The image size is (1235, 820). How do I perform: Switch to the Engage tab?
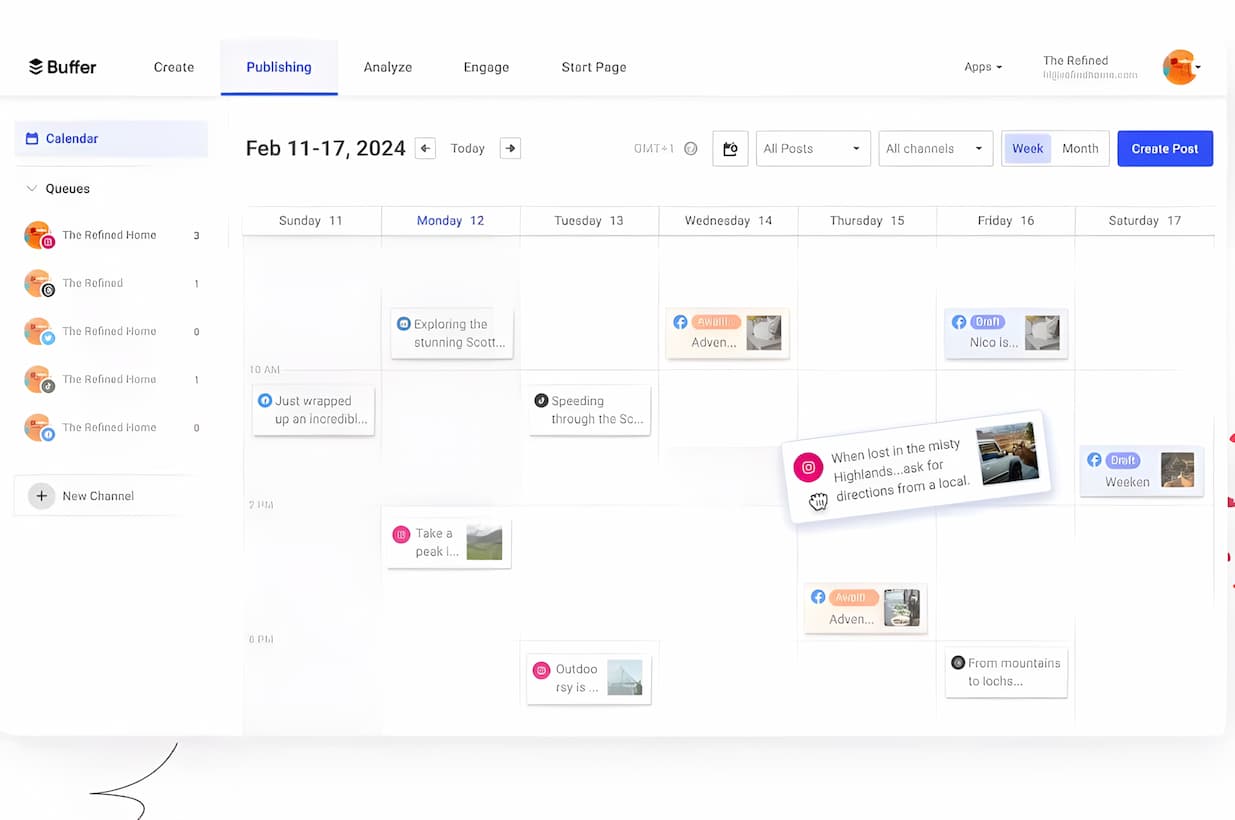pyautogui.click(x=486, y=67)
